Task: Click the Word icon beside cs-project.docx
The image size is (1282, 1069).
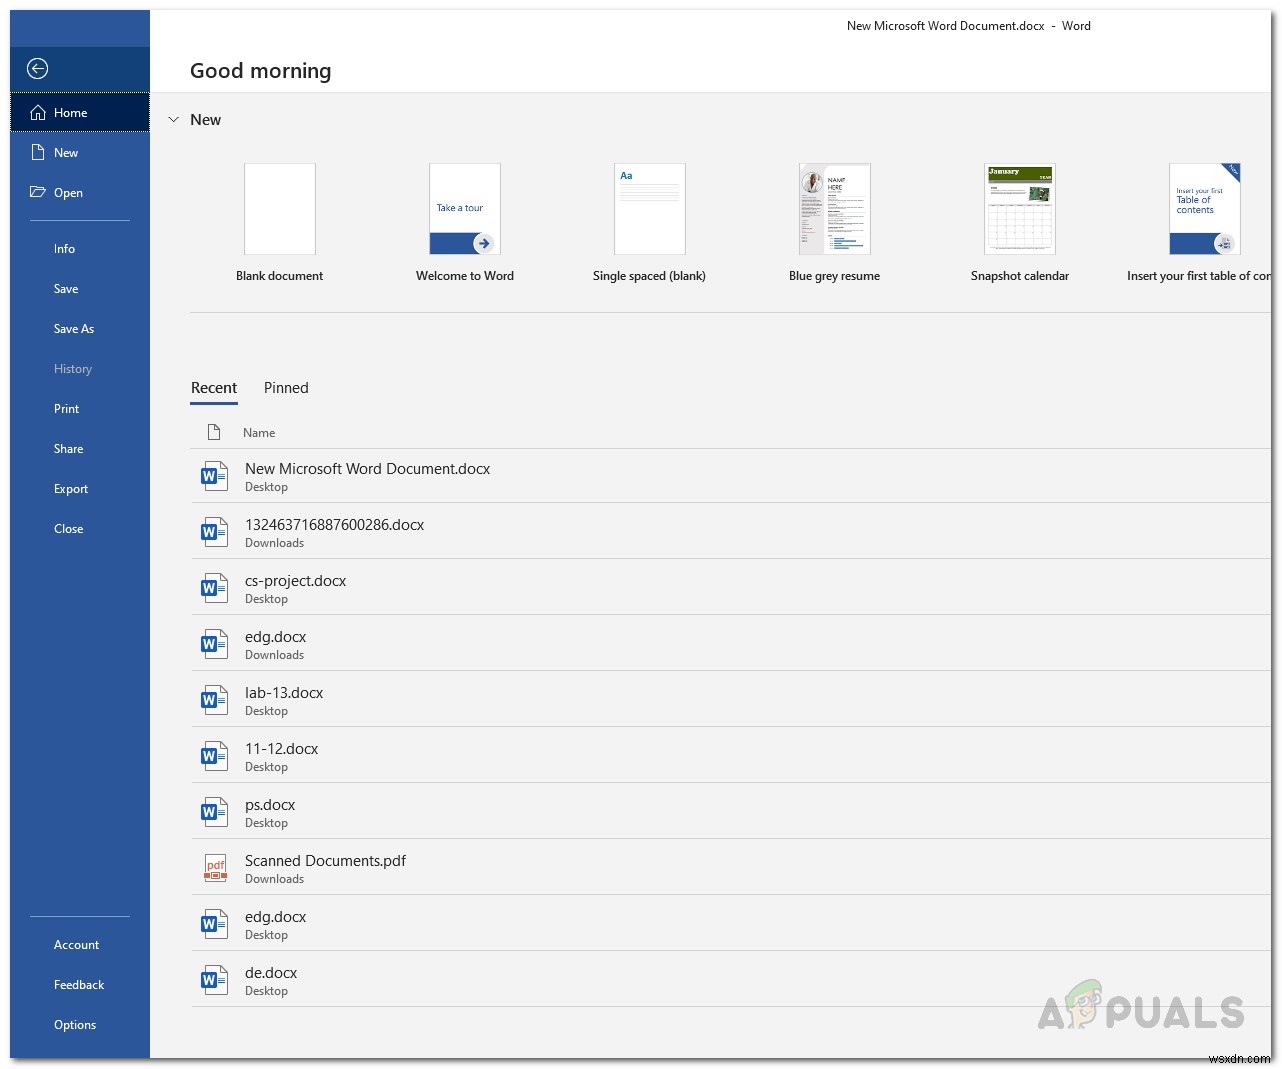Action: (214, 588)
